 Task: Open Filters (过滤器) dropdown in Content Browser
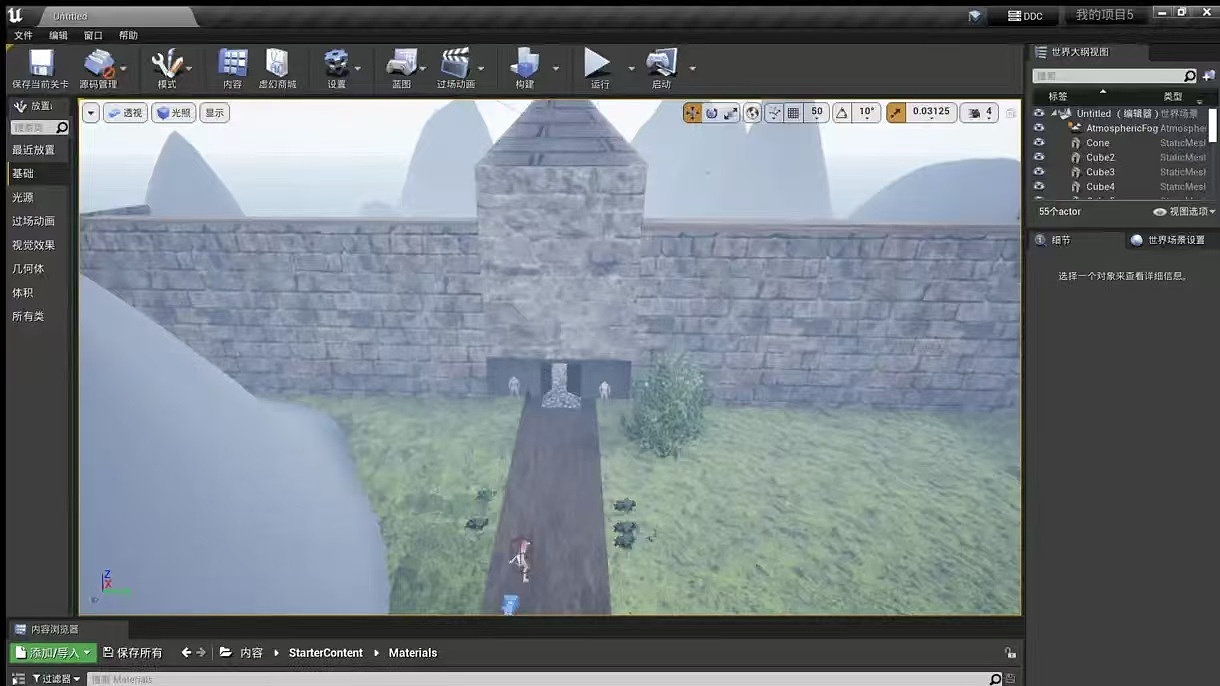[x=57, y=679]
